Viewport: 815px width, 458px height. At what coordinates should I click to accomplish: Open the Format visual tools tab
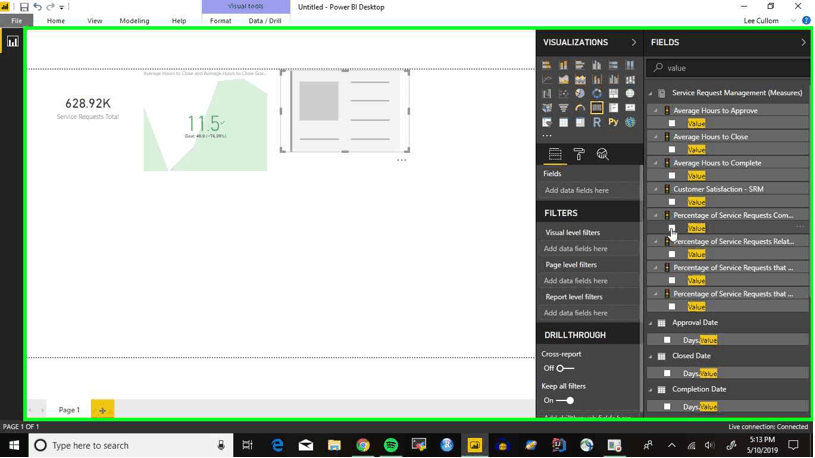click(220, 21)
